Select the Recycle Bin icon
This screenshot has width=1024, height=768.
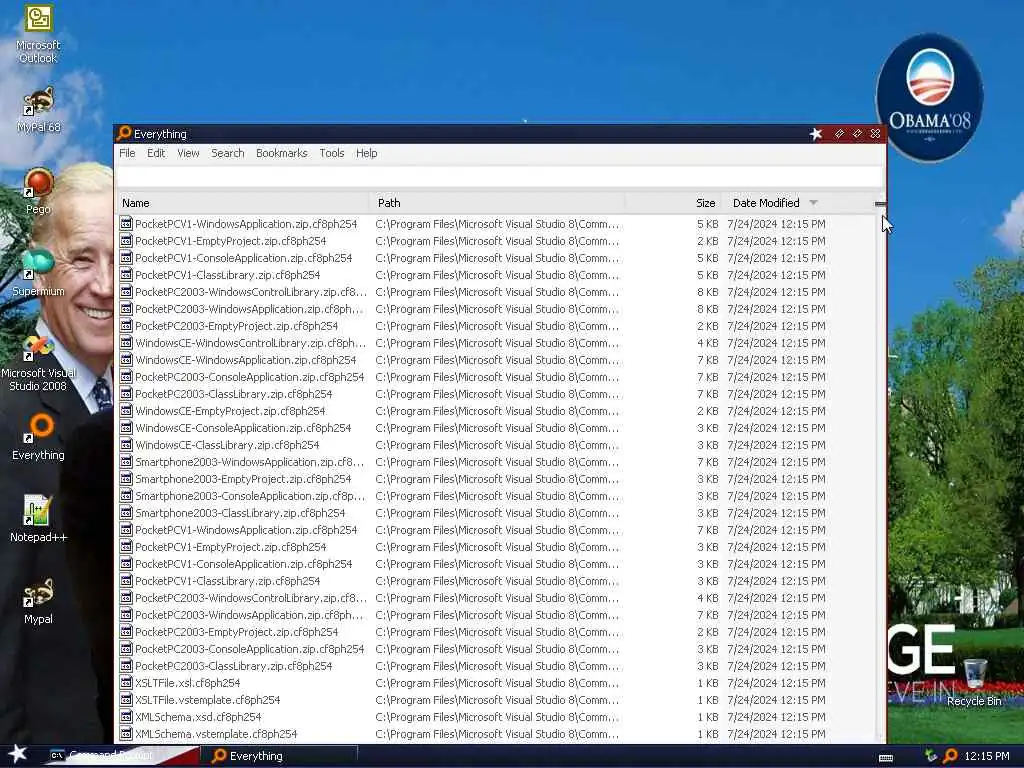pos(974,683)
